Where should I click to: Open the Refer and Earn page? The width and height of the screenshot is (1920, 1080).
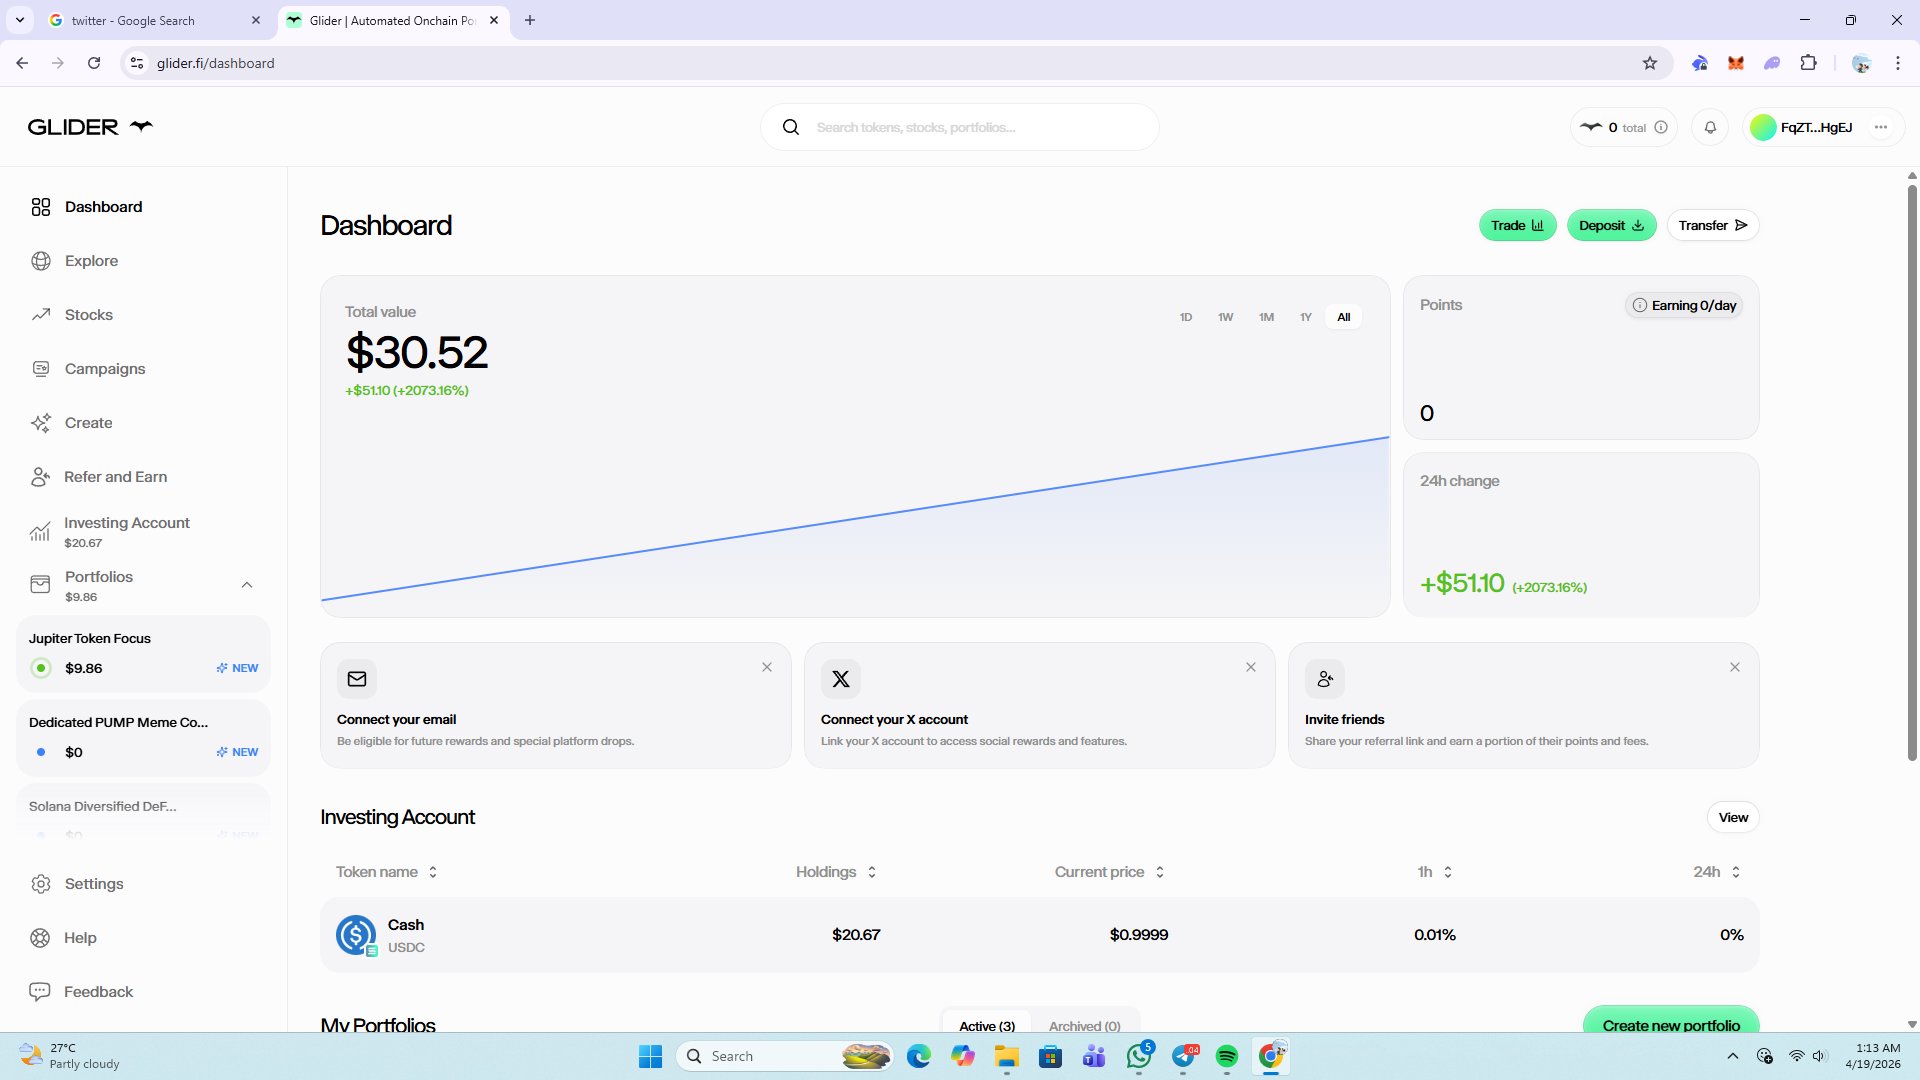pyautogui.click(x=115, y=477)
